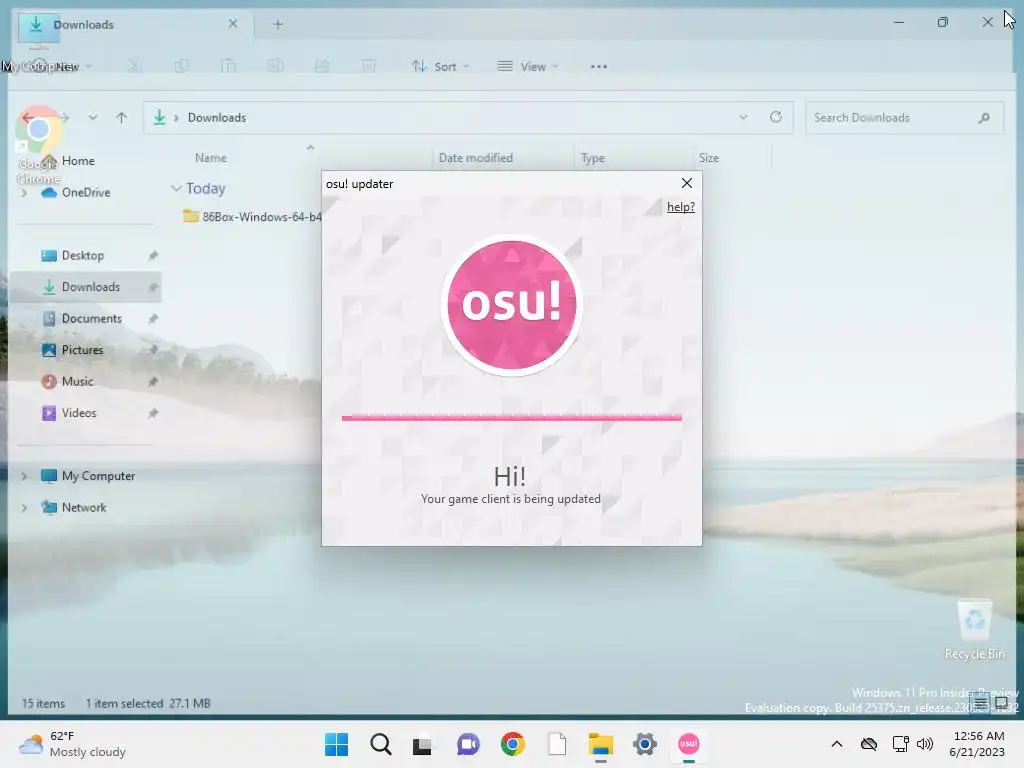Click the Share icon in Explorer toolbar
Viewport: 1024px width, 768px height.
tap(322, 66)
